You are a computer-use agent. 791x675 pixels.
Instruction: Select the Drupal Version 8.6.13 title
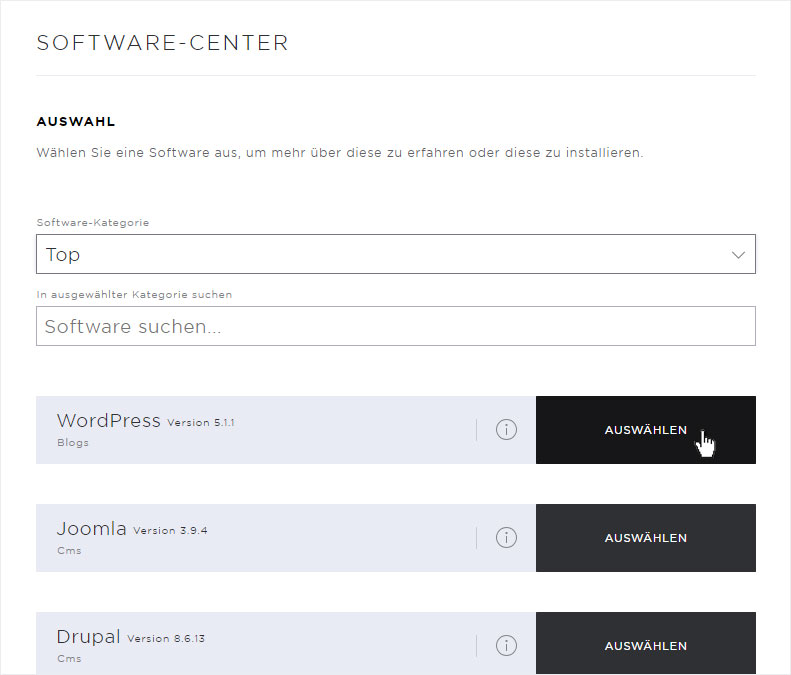tap(131, 637)
